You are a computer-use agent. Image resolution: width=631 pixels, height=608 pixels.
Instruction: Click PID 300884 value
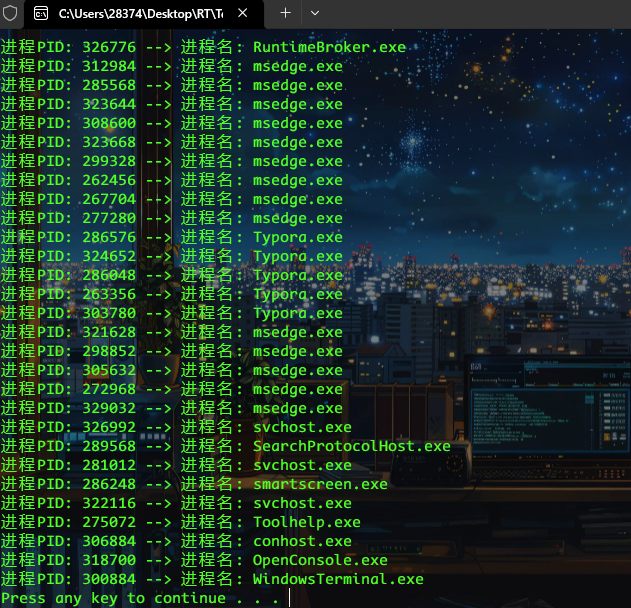point(109,579)
